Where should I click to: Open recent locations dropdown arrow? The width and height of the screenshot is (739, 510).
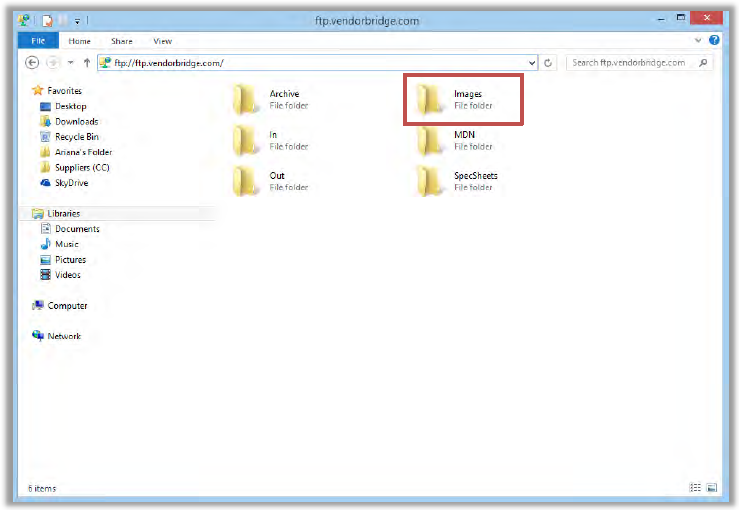(x=71, y=62)
